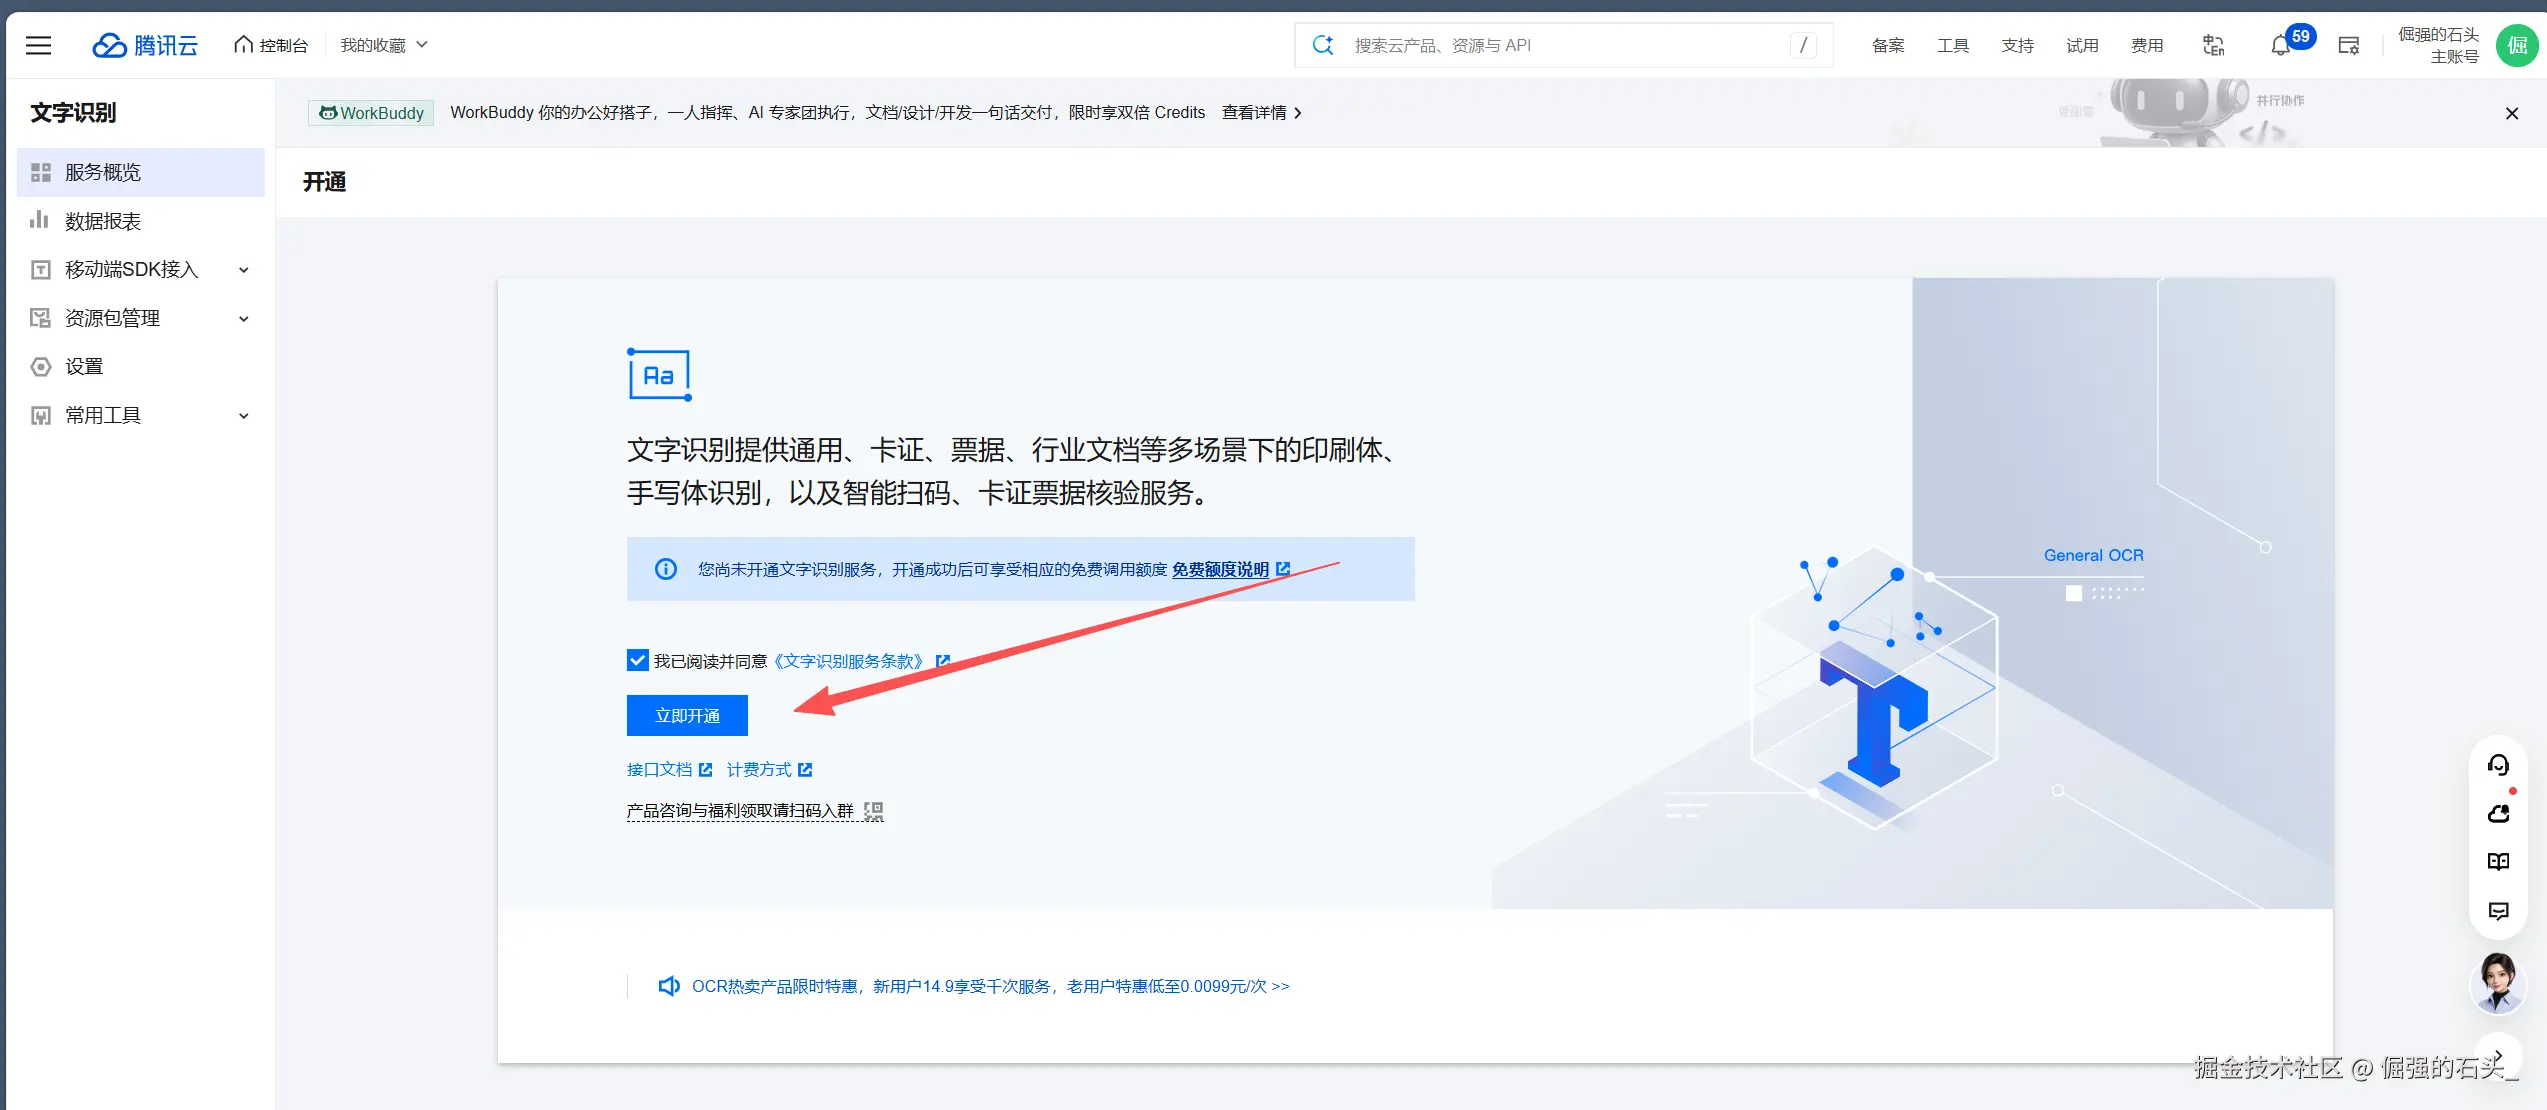Click 产品咨询与福利领取请扫码入群 text

[740, 810]
